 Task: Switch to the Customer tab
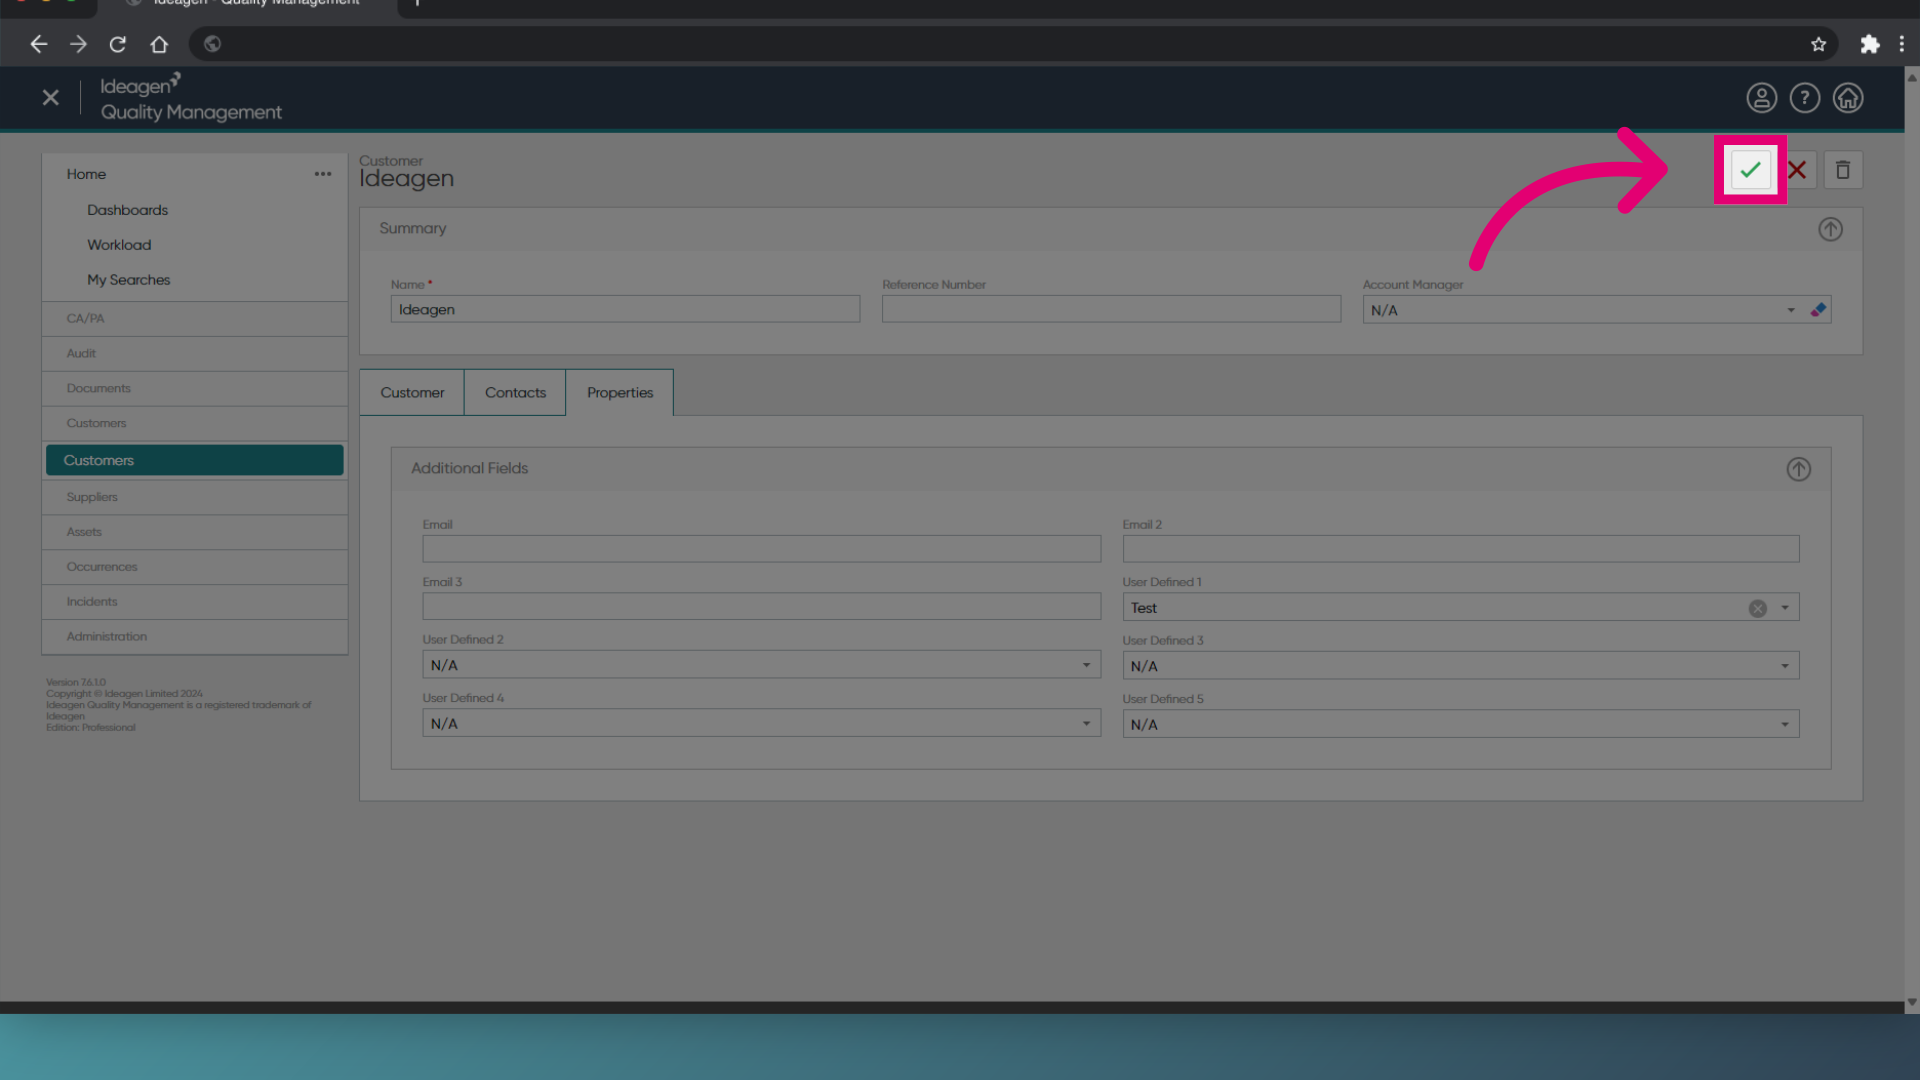412,393
